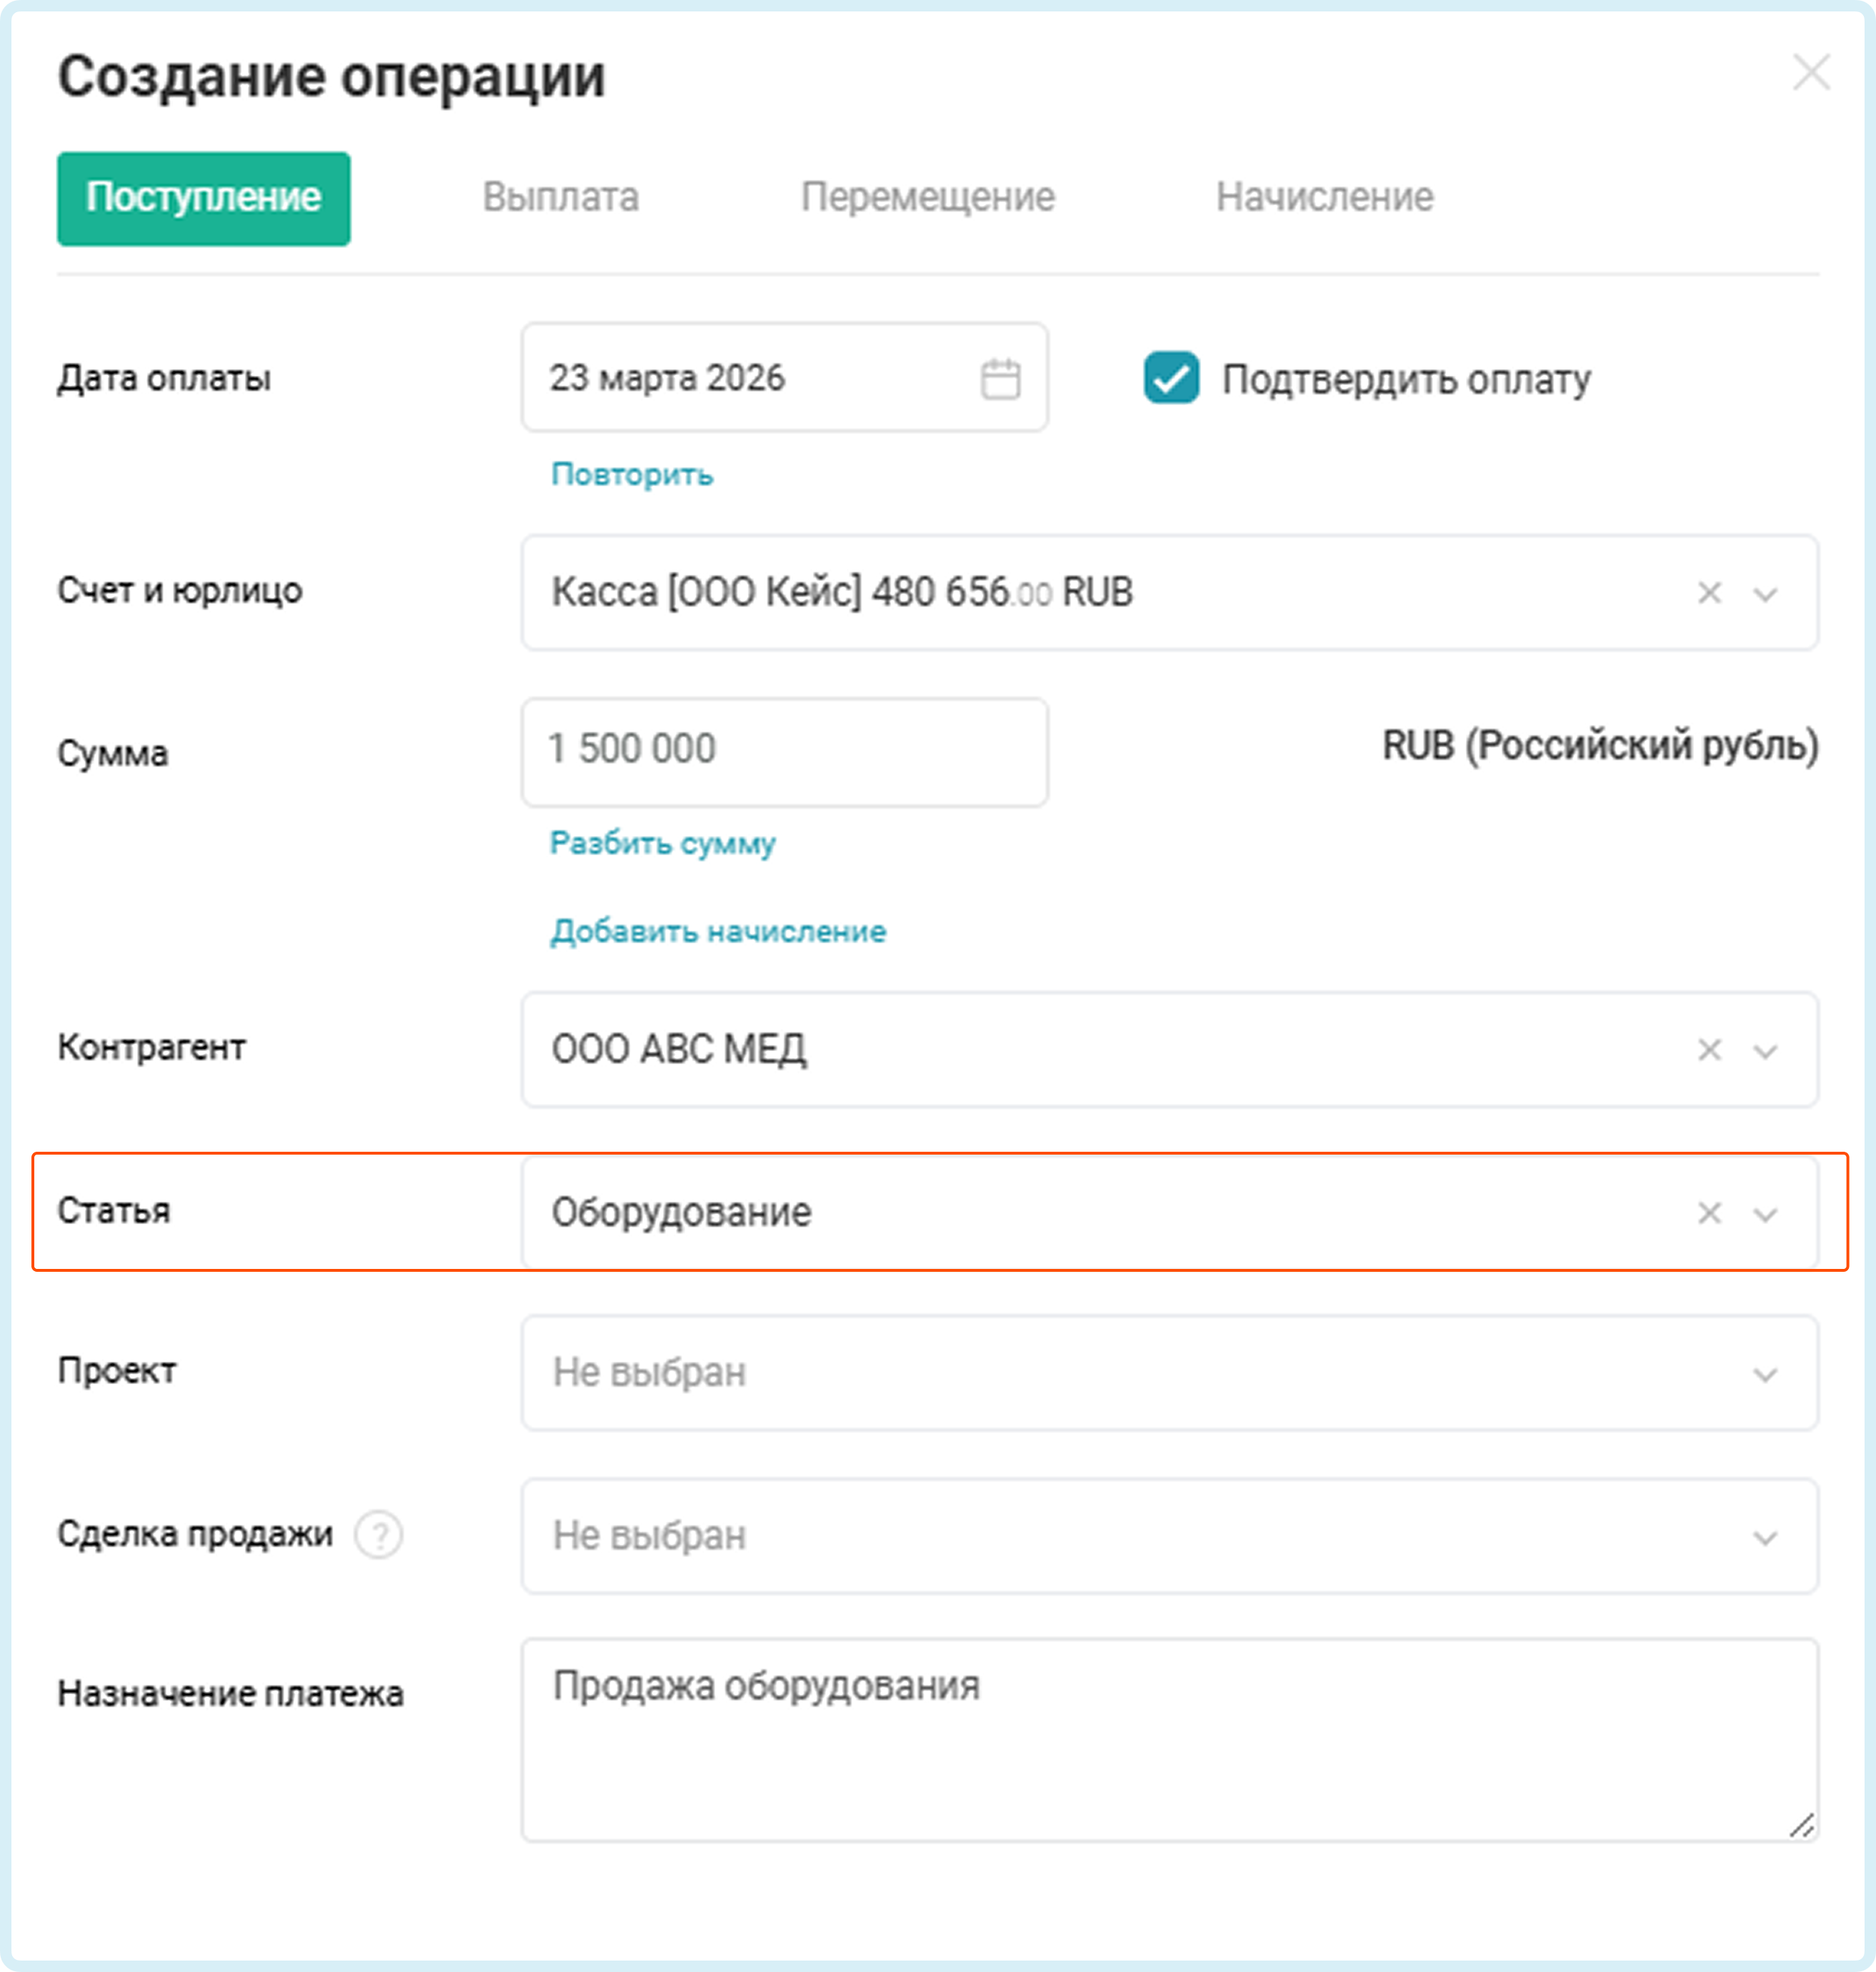Clear the counterparty ООО АВС МЕД
The height and width of the screenshot is (1972, 1876).
tap(1709, 1050)
